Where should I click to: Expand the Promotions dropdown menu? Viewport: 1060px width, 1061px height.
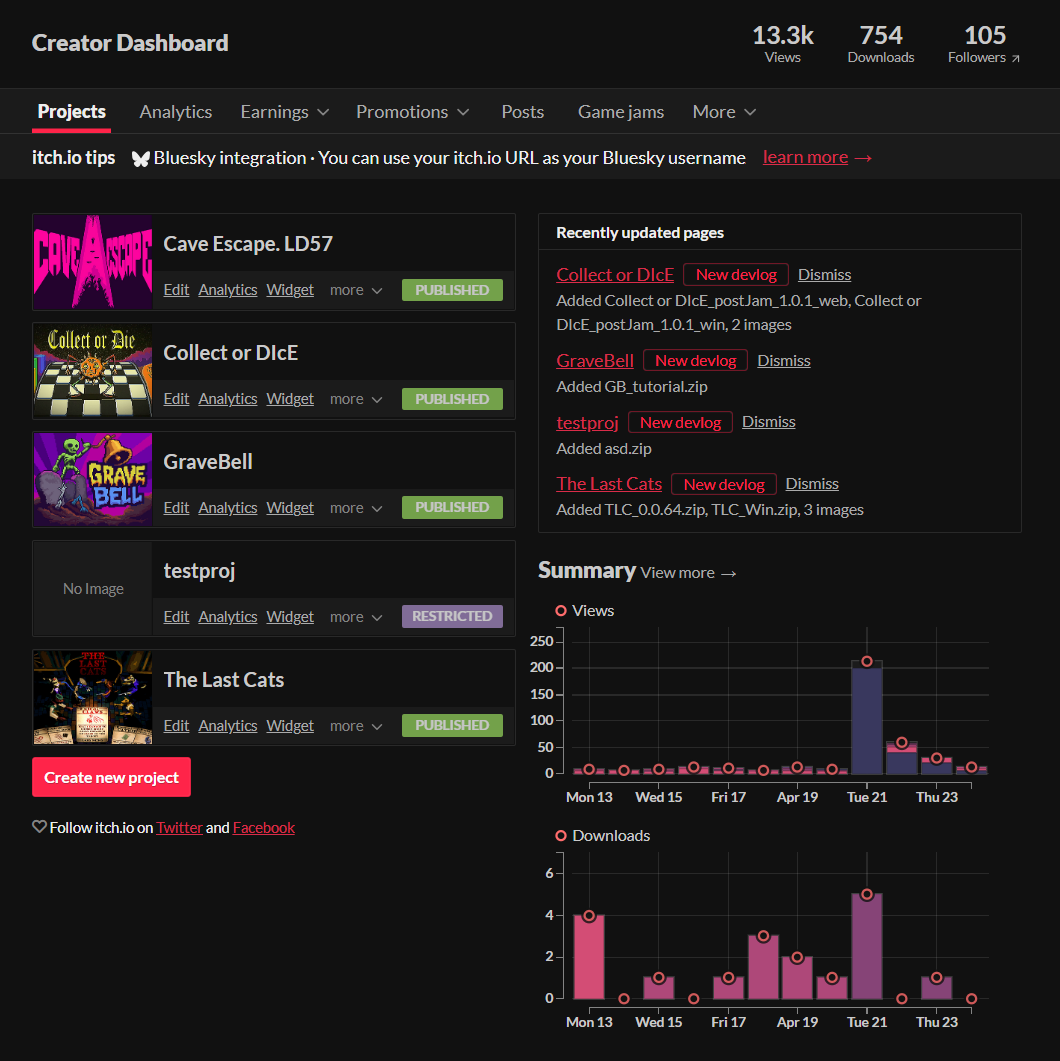coord(413,112)
